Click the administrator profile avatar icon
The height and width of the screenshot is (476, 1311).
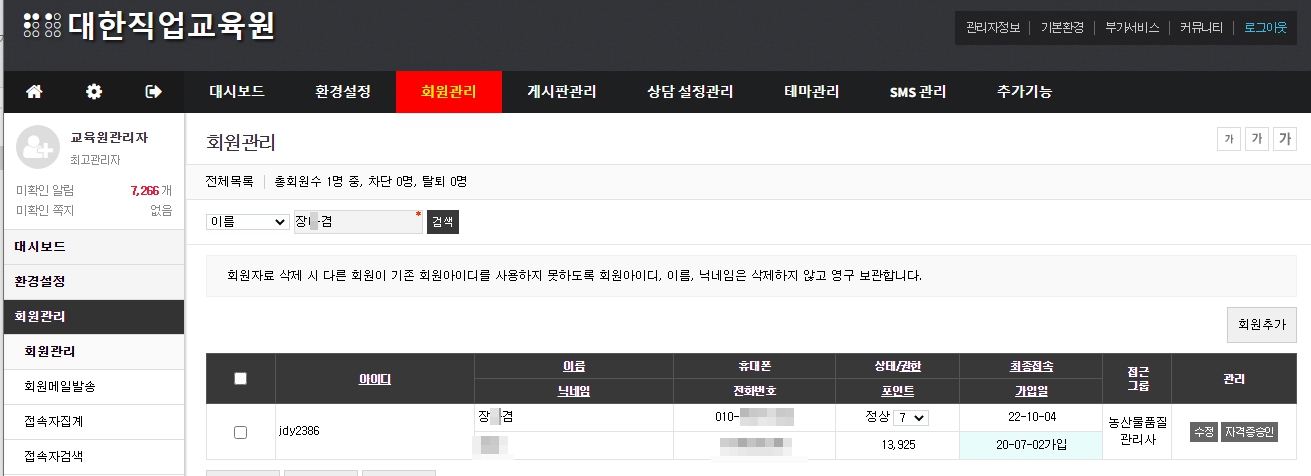tap(37, 147)
